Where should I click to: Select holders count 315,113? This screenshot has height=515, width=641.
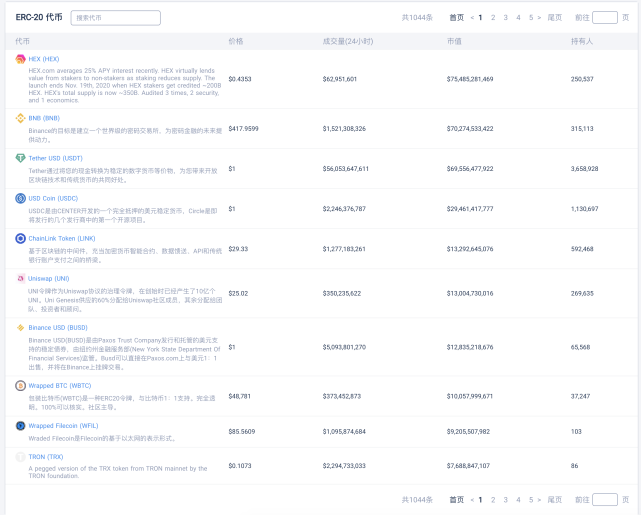(582, 128)
